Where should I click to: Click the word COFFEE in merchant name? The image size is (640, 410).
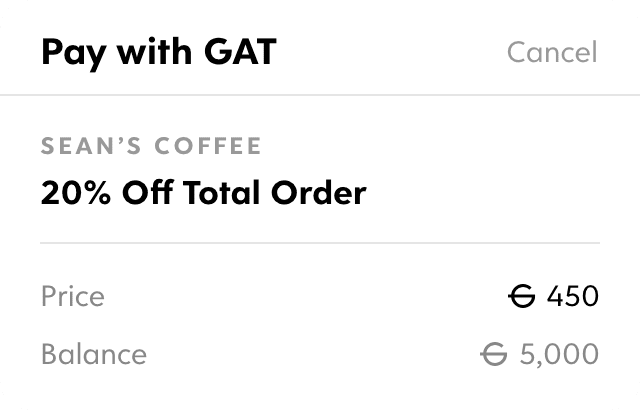click(208, 146)
